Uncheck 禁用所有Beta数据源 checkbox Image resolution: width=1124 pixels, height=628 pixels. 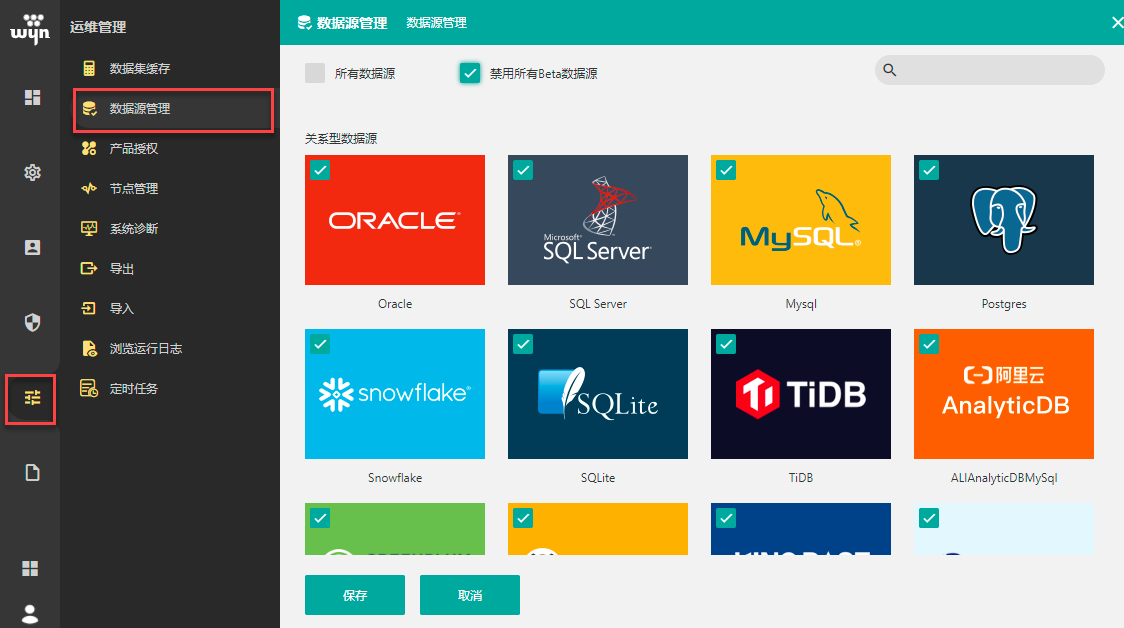[x=470, y=73]
